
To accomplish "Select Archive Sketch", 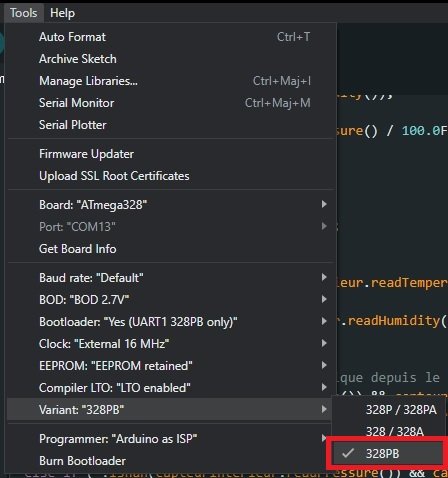I will 171,59.
